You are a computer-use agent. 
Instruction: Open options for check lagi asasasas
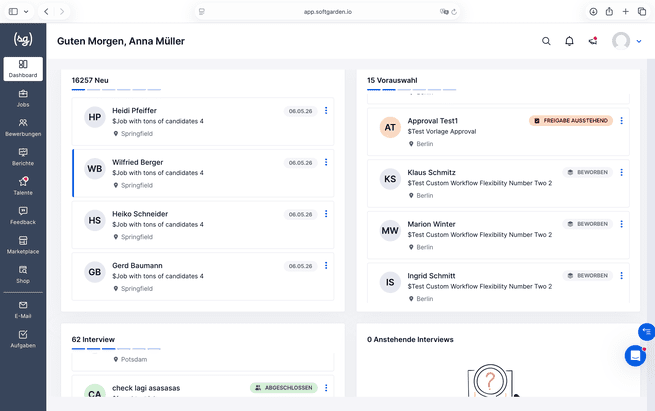pos(326,388)
